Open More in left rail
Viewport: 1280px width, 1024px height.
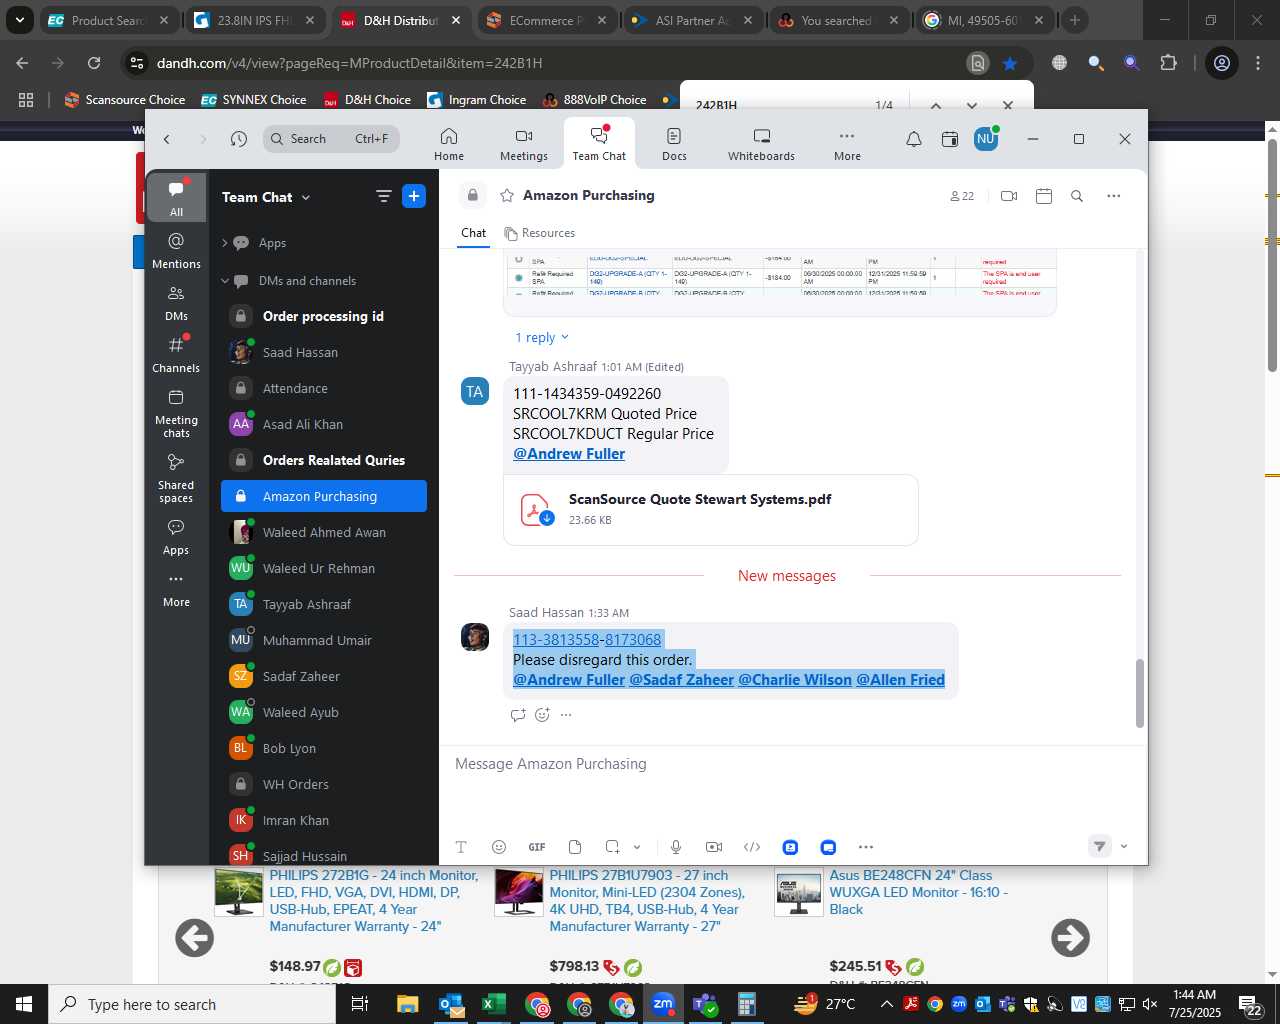click(x=176, y=589)
